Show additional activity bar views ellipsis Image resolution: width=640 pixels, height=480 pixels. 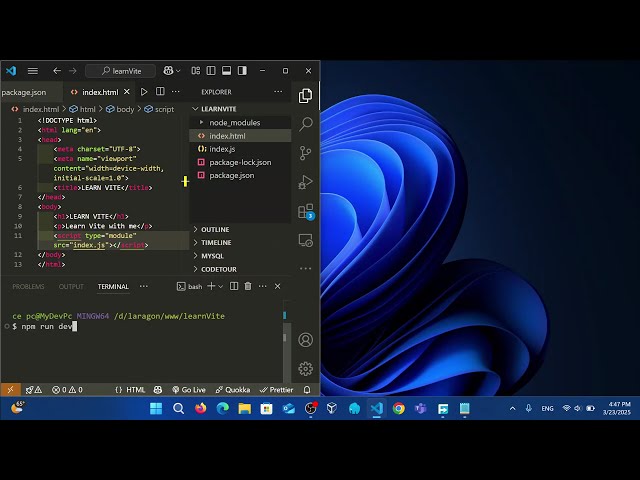[306, 269]
